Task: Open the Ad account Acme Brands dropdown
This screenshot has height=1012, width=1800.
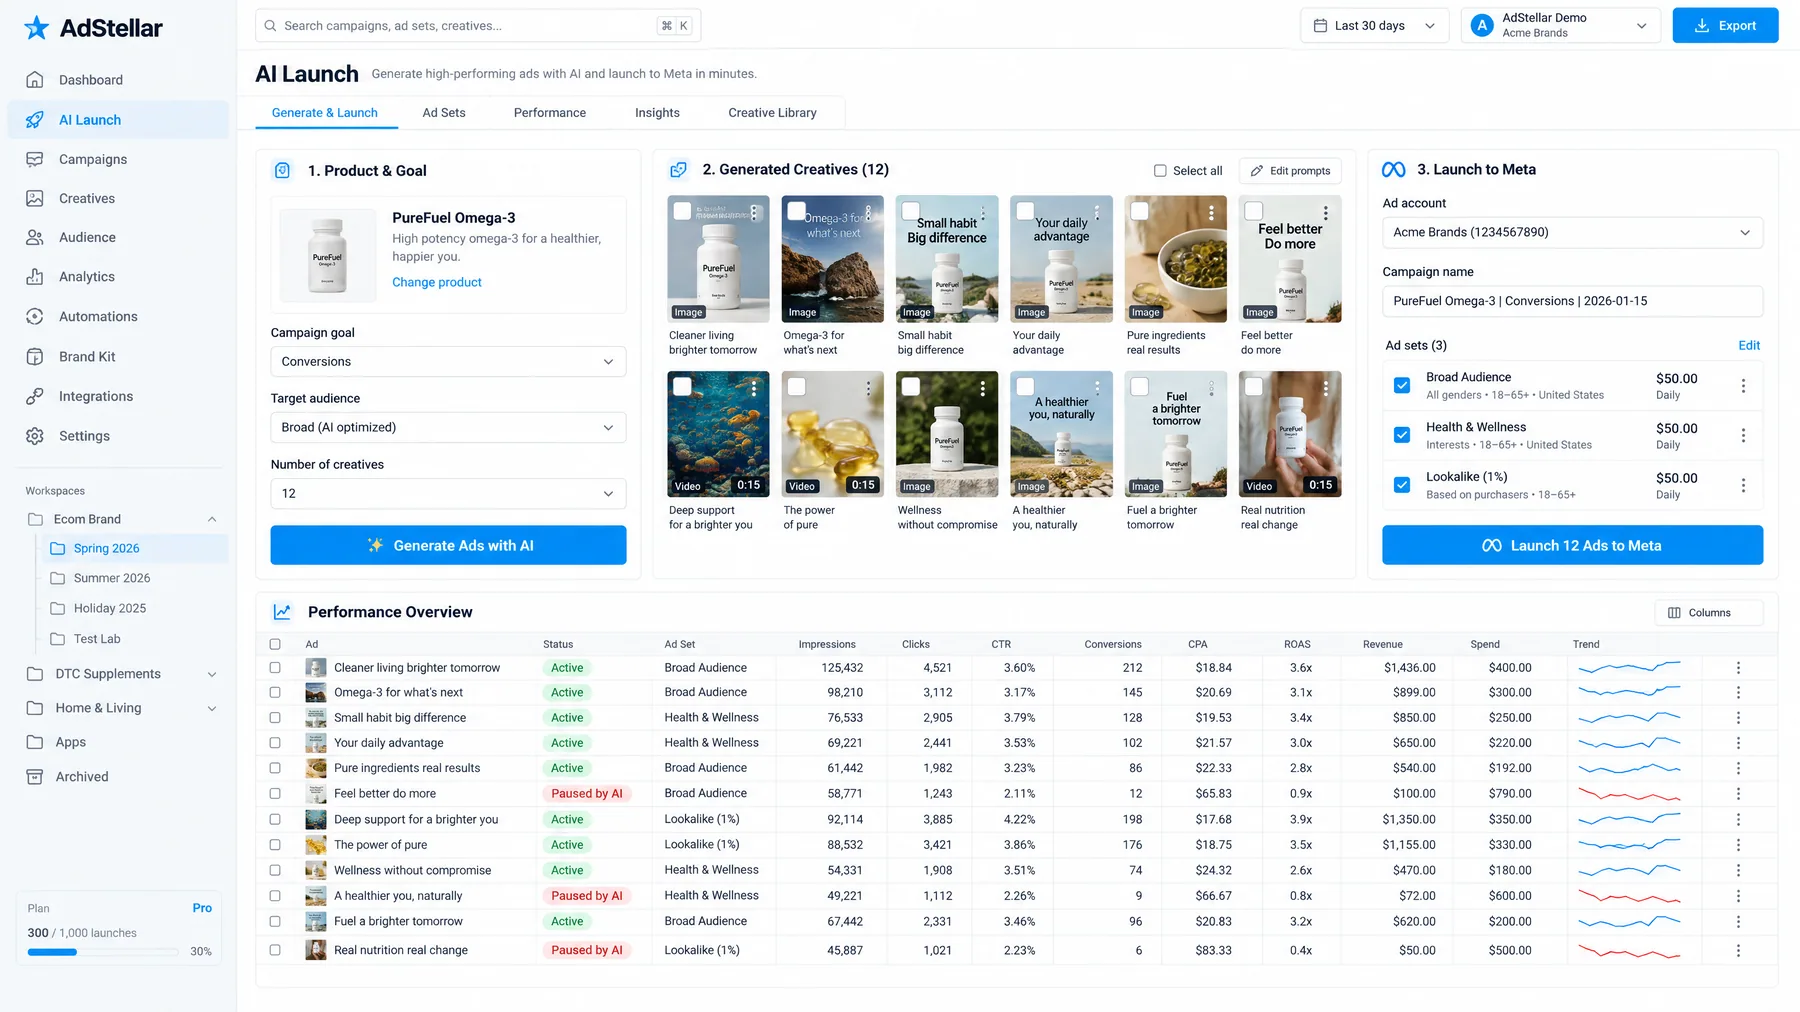Action: (1572, 232)
